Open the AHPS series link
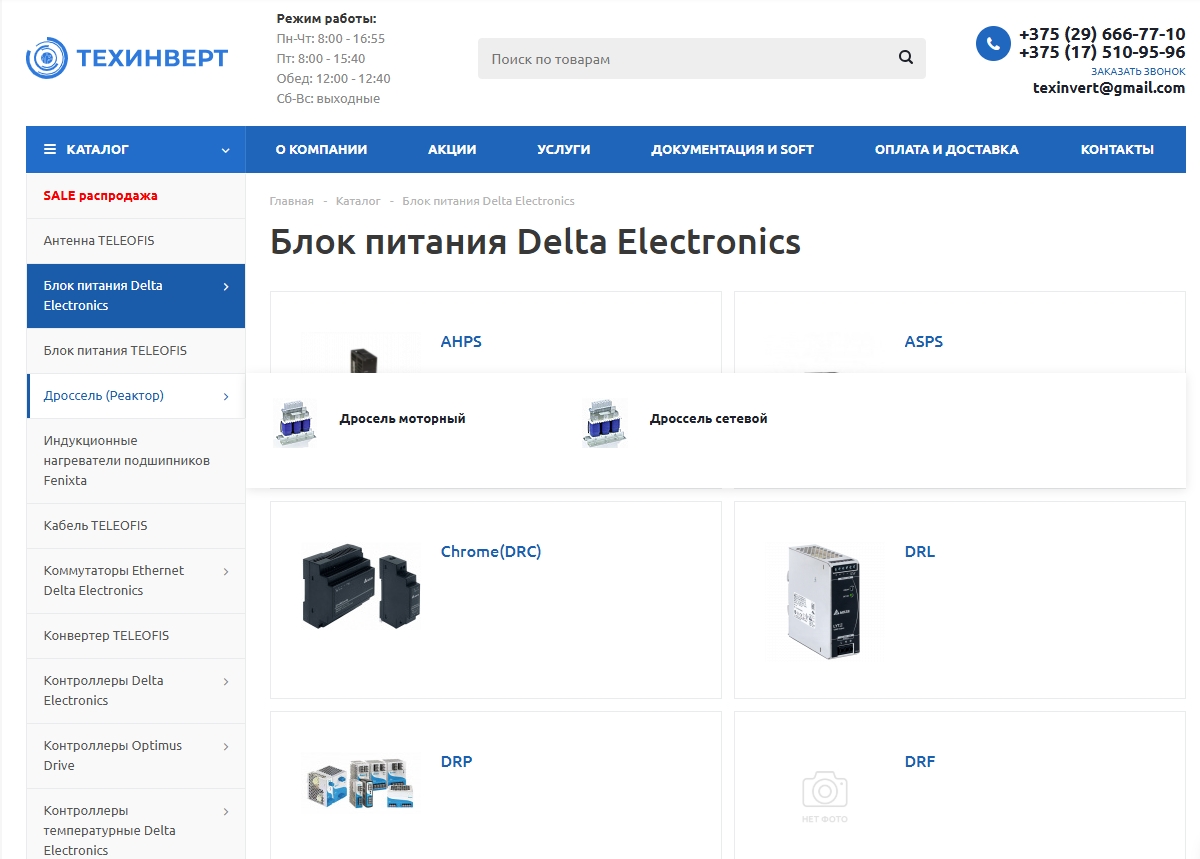This screenshot has width=1200, height=859. coord(461,342)
